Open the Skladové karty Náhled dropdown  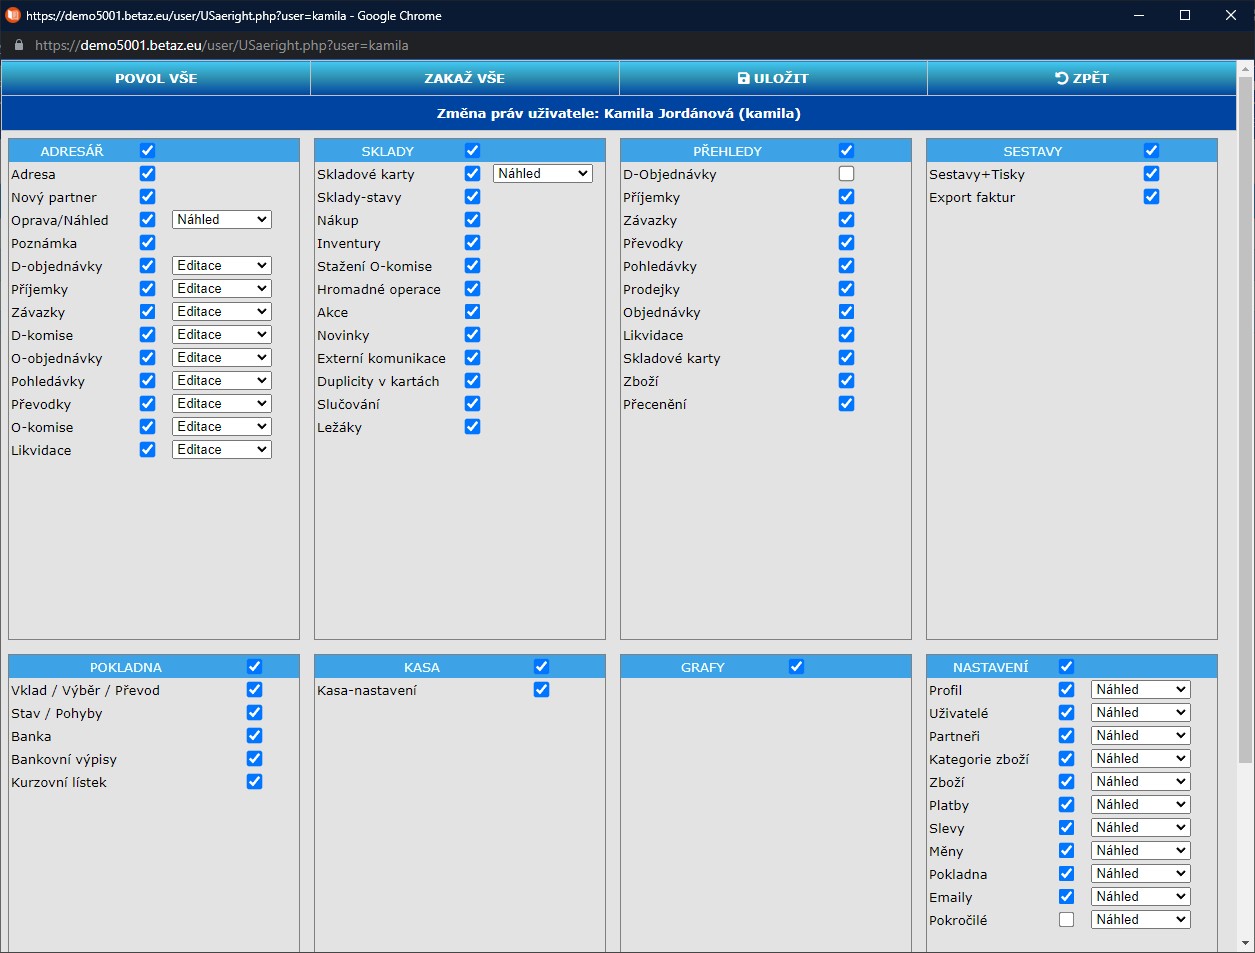pos(543,174)
